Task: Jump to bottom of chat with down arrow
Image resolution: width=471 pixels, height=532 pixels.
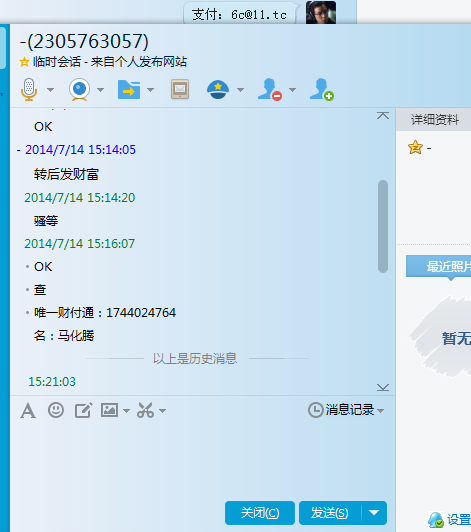Action: coord(383,387)
